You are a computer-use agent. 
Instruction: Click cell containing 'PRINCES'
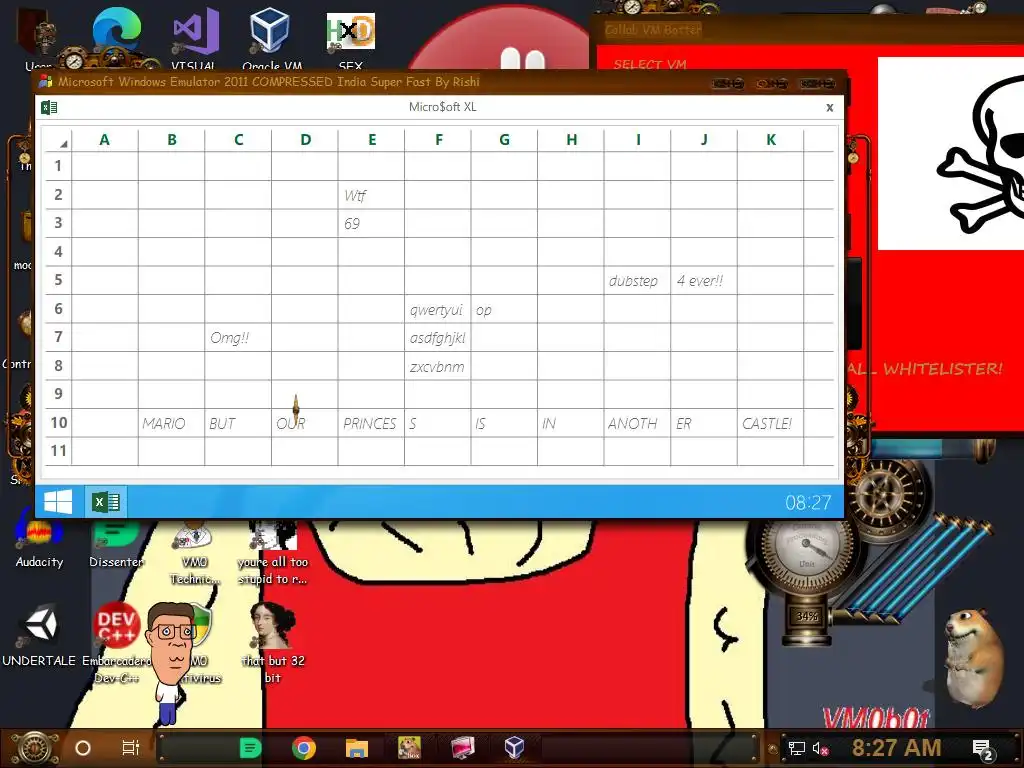371,423
